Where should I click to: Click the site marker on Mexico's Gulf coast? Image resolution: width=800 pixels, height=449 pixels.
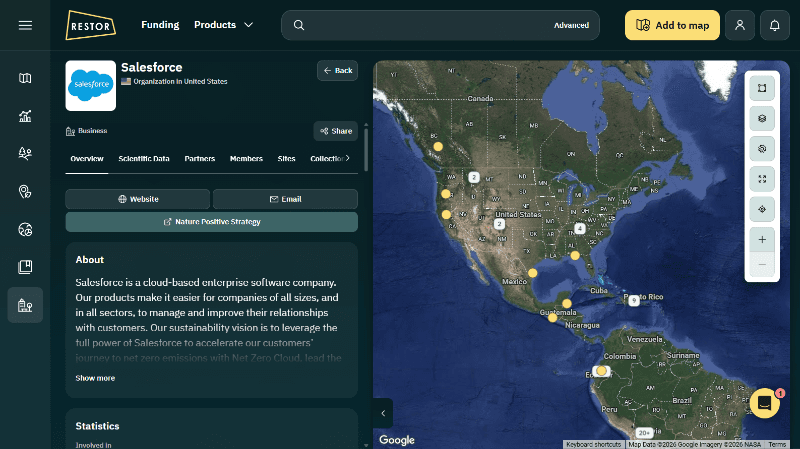tap(532, 273)
